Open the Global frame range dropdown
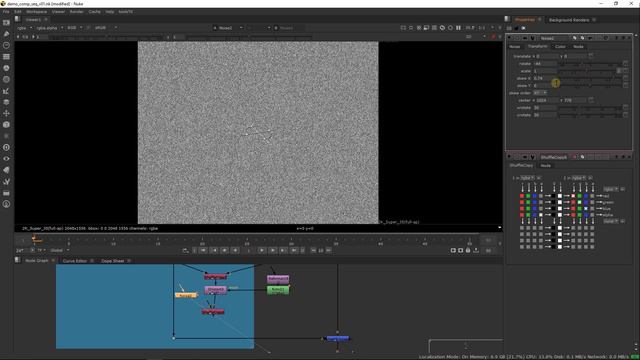 tap(60, 250)
